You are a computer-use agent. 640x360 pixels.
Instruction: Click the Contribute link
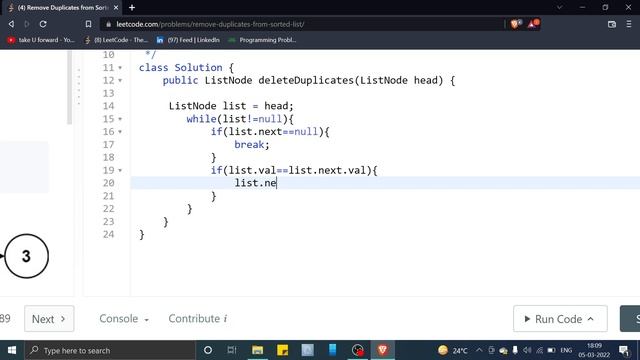click(198, 319)
